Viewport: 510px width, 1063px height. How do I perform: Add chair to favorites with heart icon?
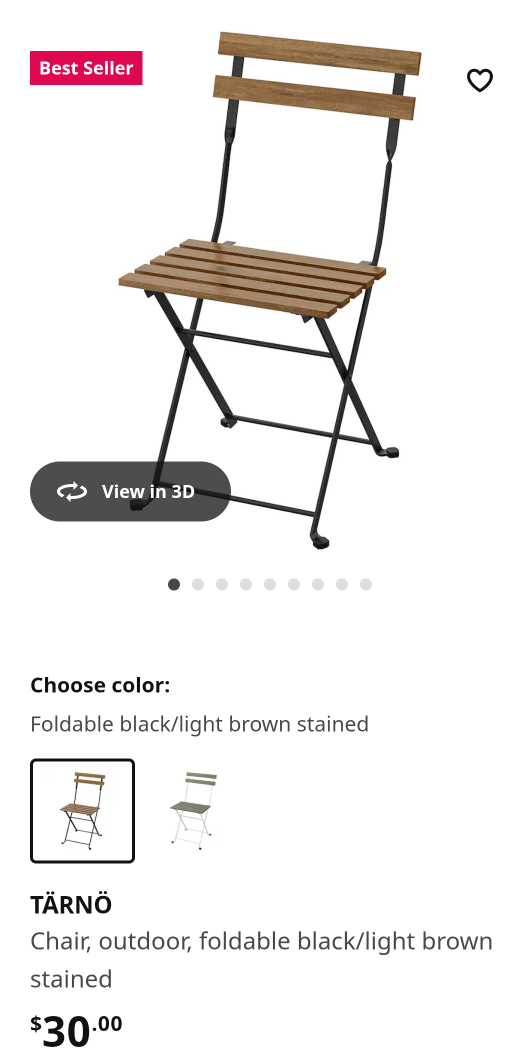479,80
